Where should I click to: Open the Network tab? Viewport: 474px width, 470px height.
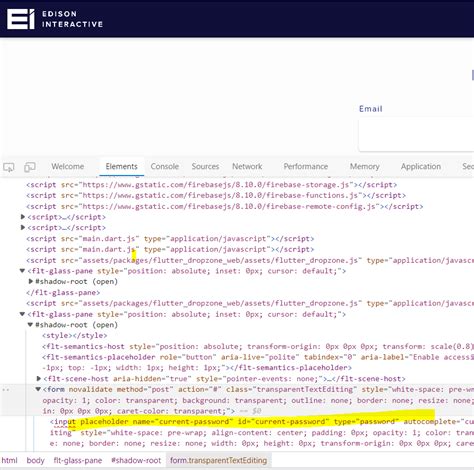point(247,166)
